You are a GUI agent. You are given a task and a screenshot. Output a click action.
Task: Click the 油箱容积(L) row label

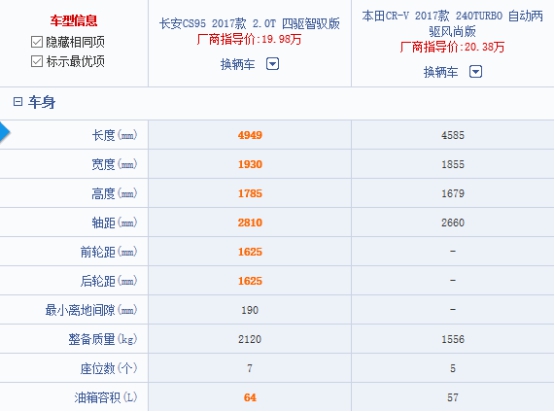point(105,397)
